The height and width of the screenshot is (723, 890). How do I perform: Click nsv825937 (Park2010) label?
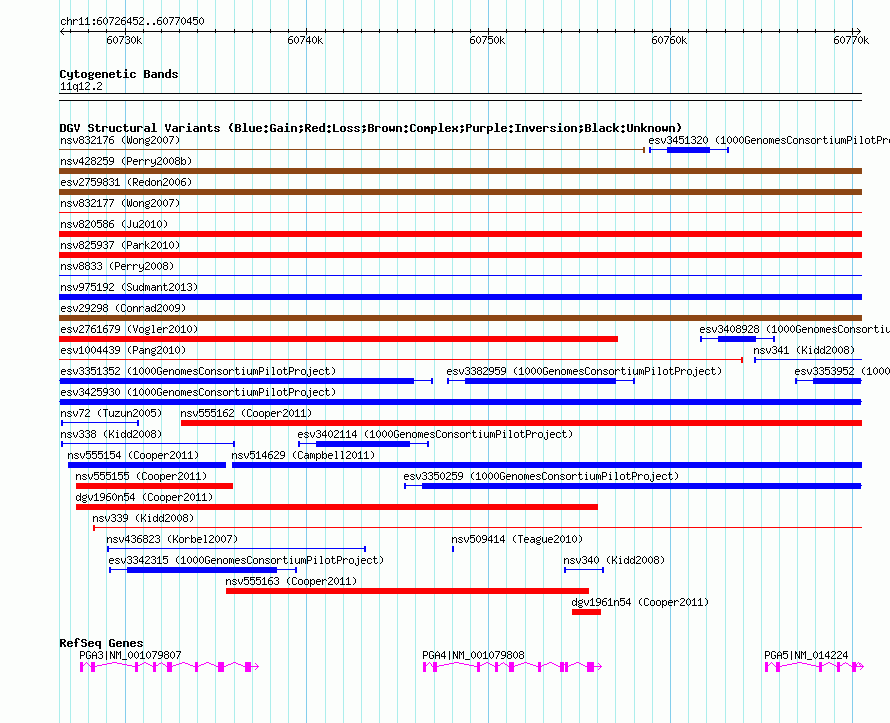pyautogui.click(x=120, y=245)
